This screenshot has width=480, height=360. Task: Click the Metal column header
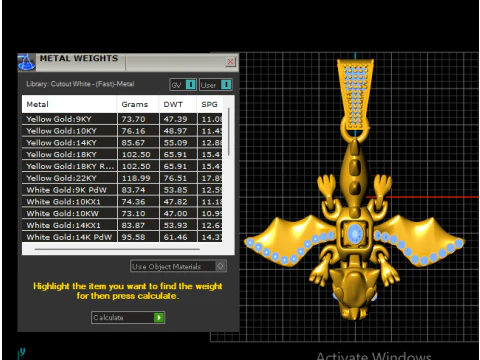69,104
